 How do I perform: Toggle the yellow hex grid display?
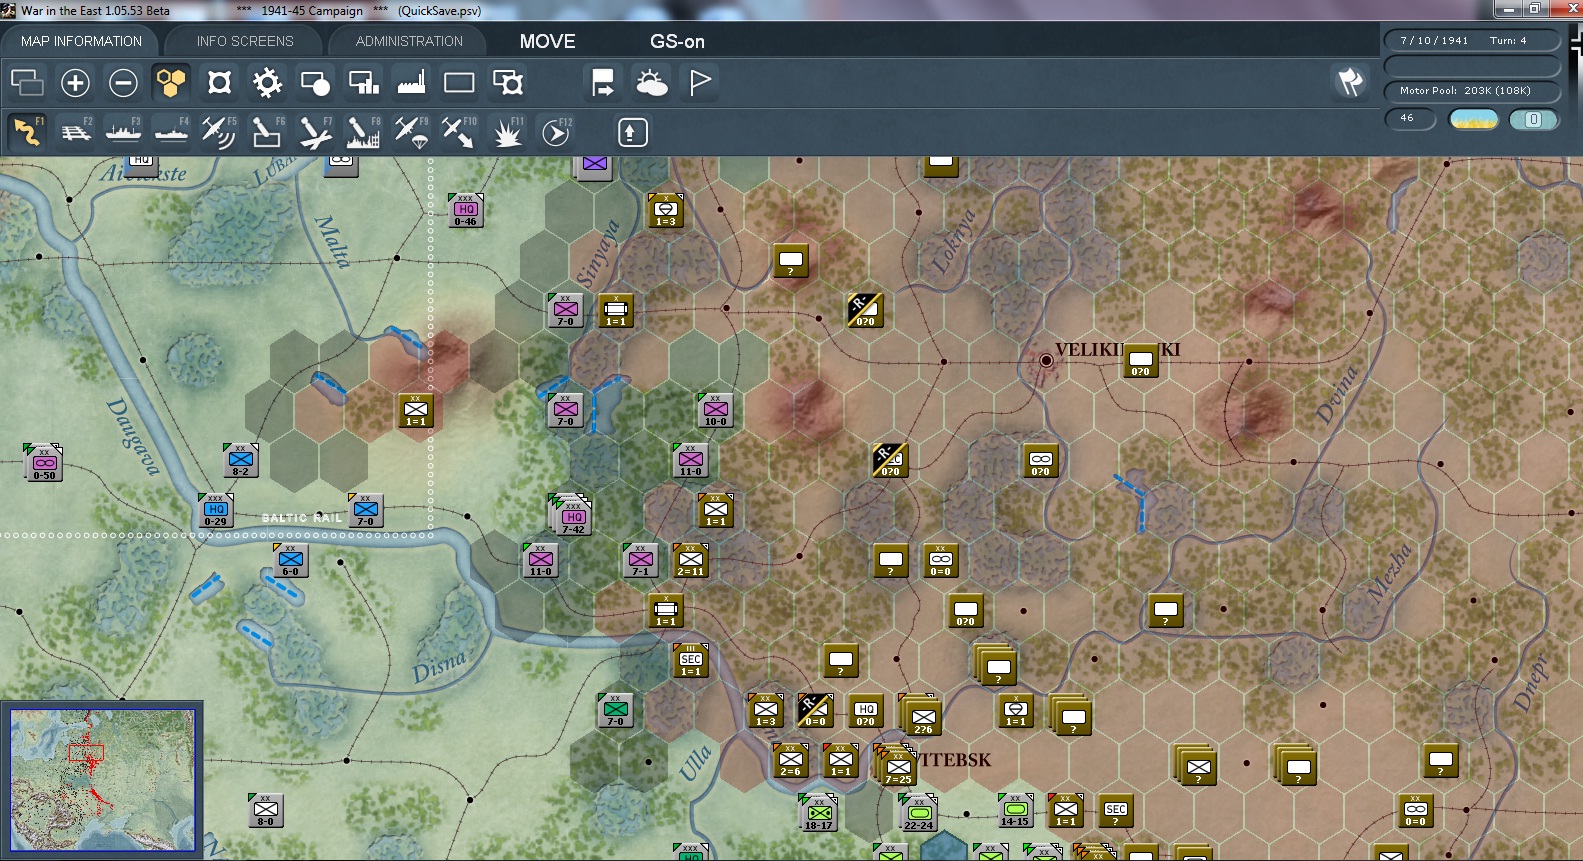(x=171, y=82)
